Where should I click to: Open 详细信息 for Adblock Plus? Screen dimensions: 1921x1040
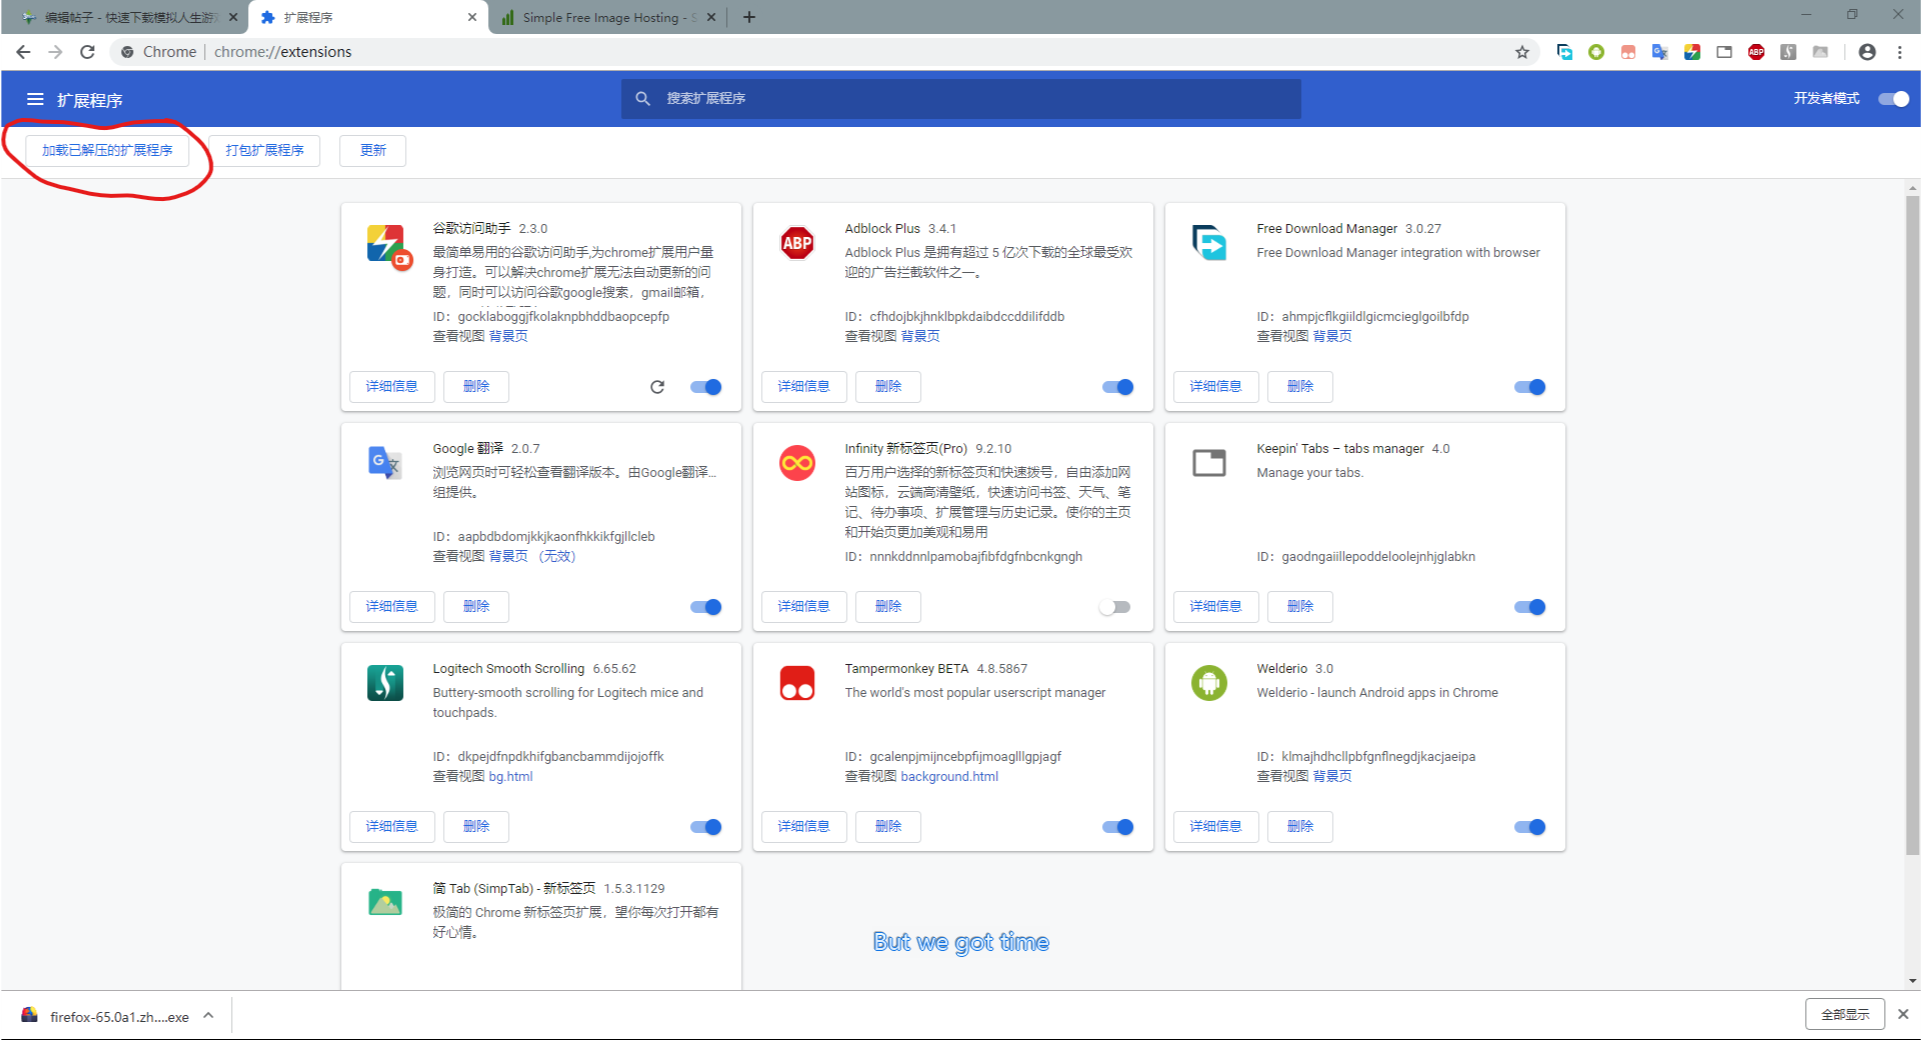804,387
